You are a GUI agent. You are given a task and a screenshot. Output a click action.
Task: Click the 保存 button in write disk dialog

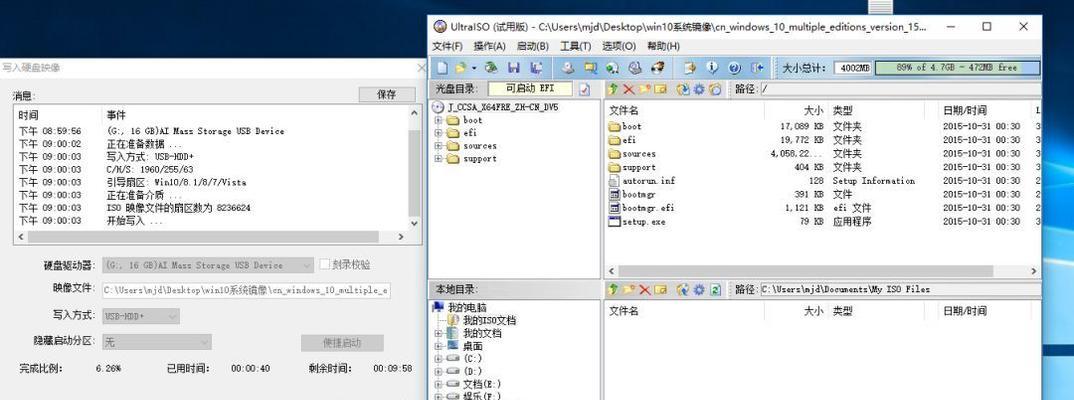coord(387,95)
